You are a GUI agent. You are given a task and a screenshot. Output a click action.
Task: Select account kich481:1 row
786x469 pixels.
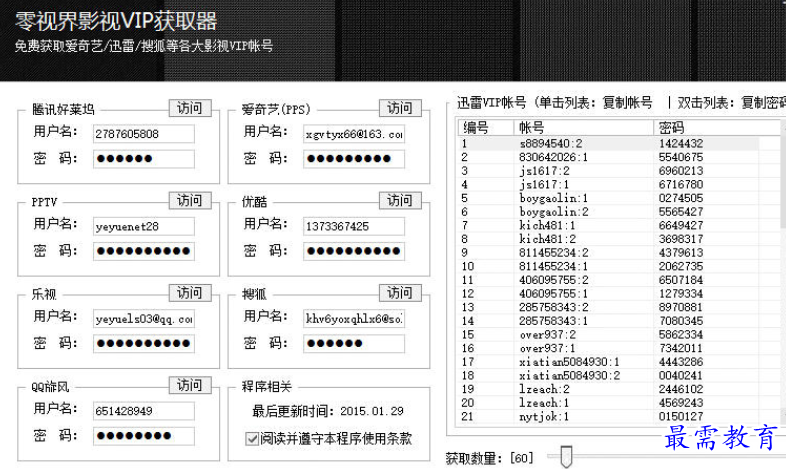point(609,225)
